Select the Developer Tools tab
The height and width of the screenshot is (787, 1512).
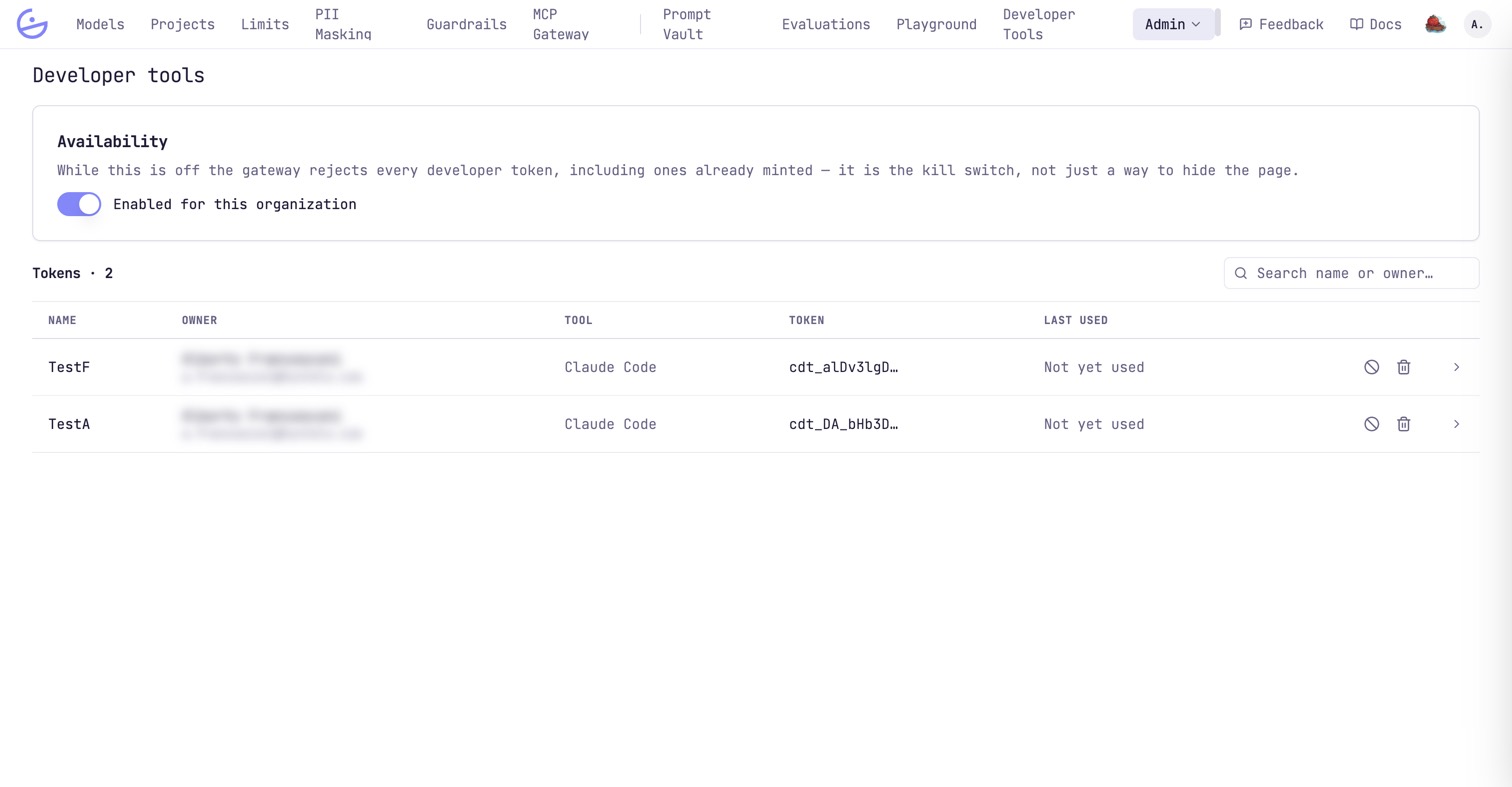tap(1040, 24)
